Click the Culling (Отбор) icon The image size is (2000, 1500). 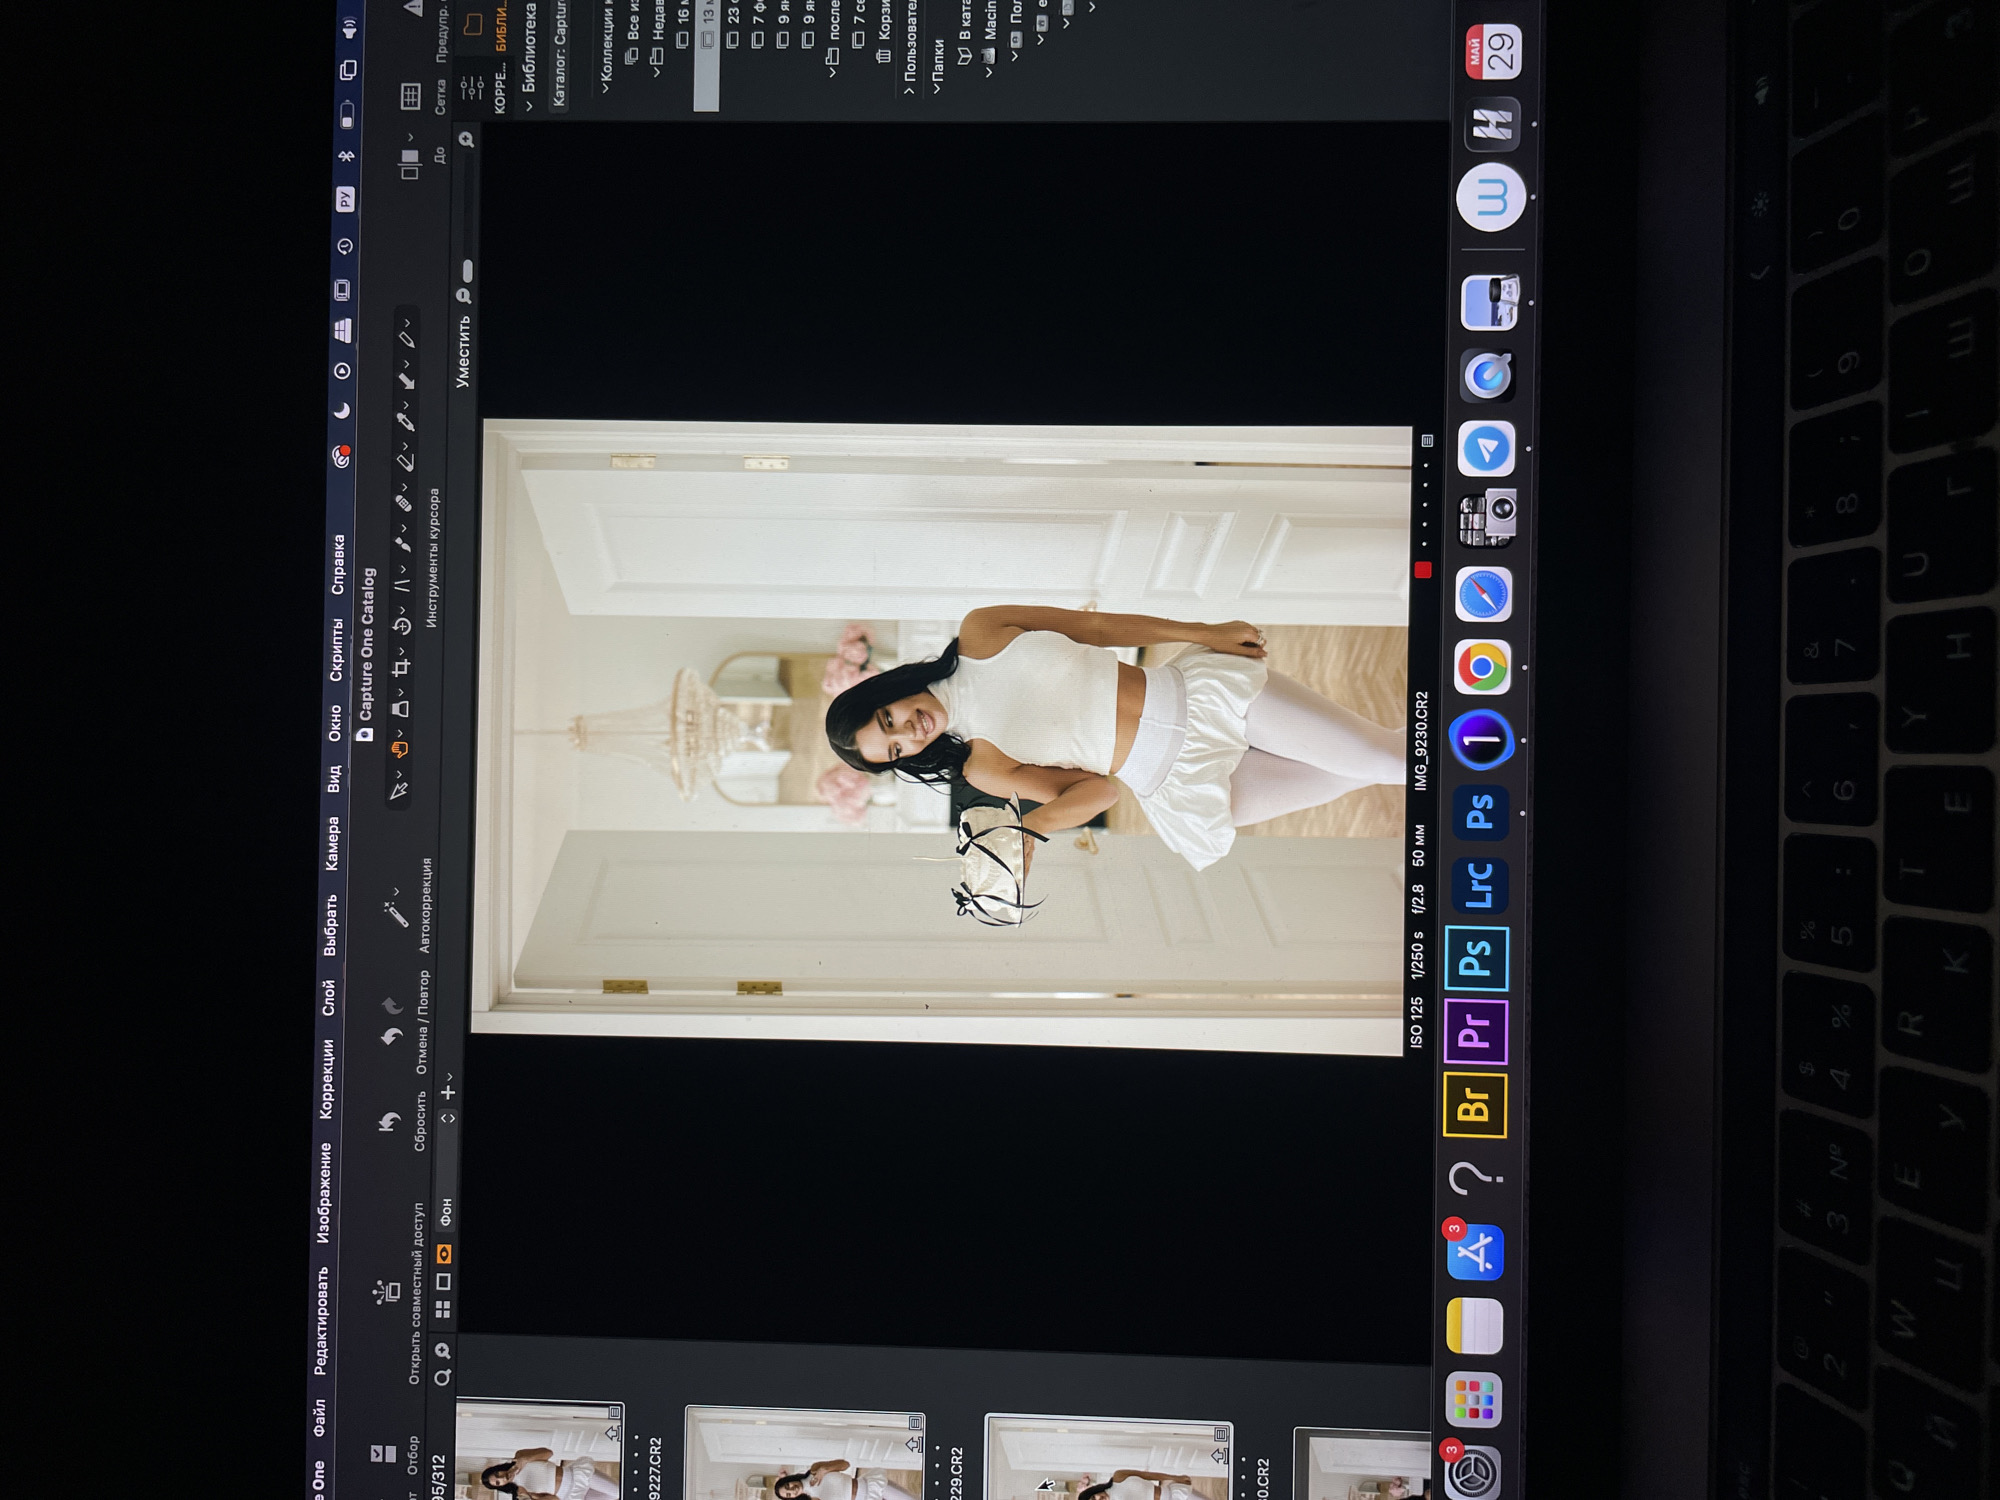pyautogui.click(x=383, y=1454)
